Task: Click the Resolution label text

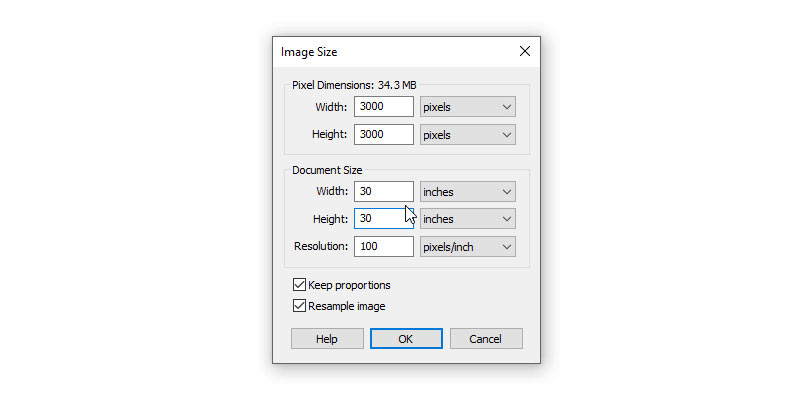Action: click(321, 246)
